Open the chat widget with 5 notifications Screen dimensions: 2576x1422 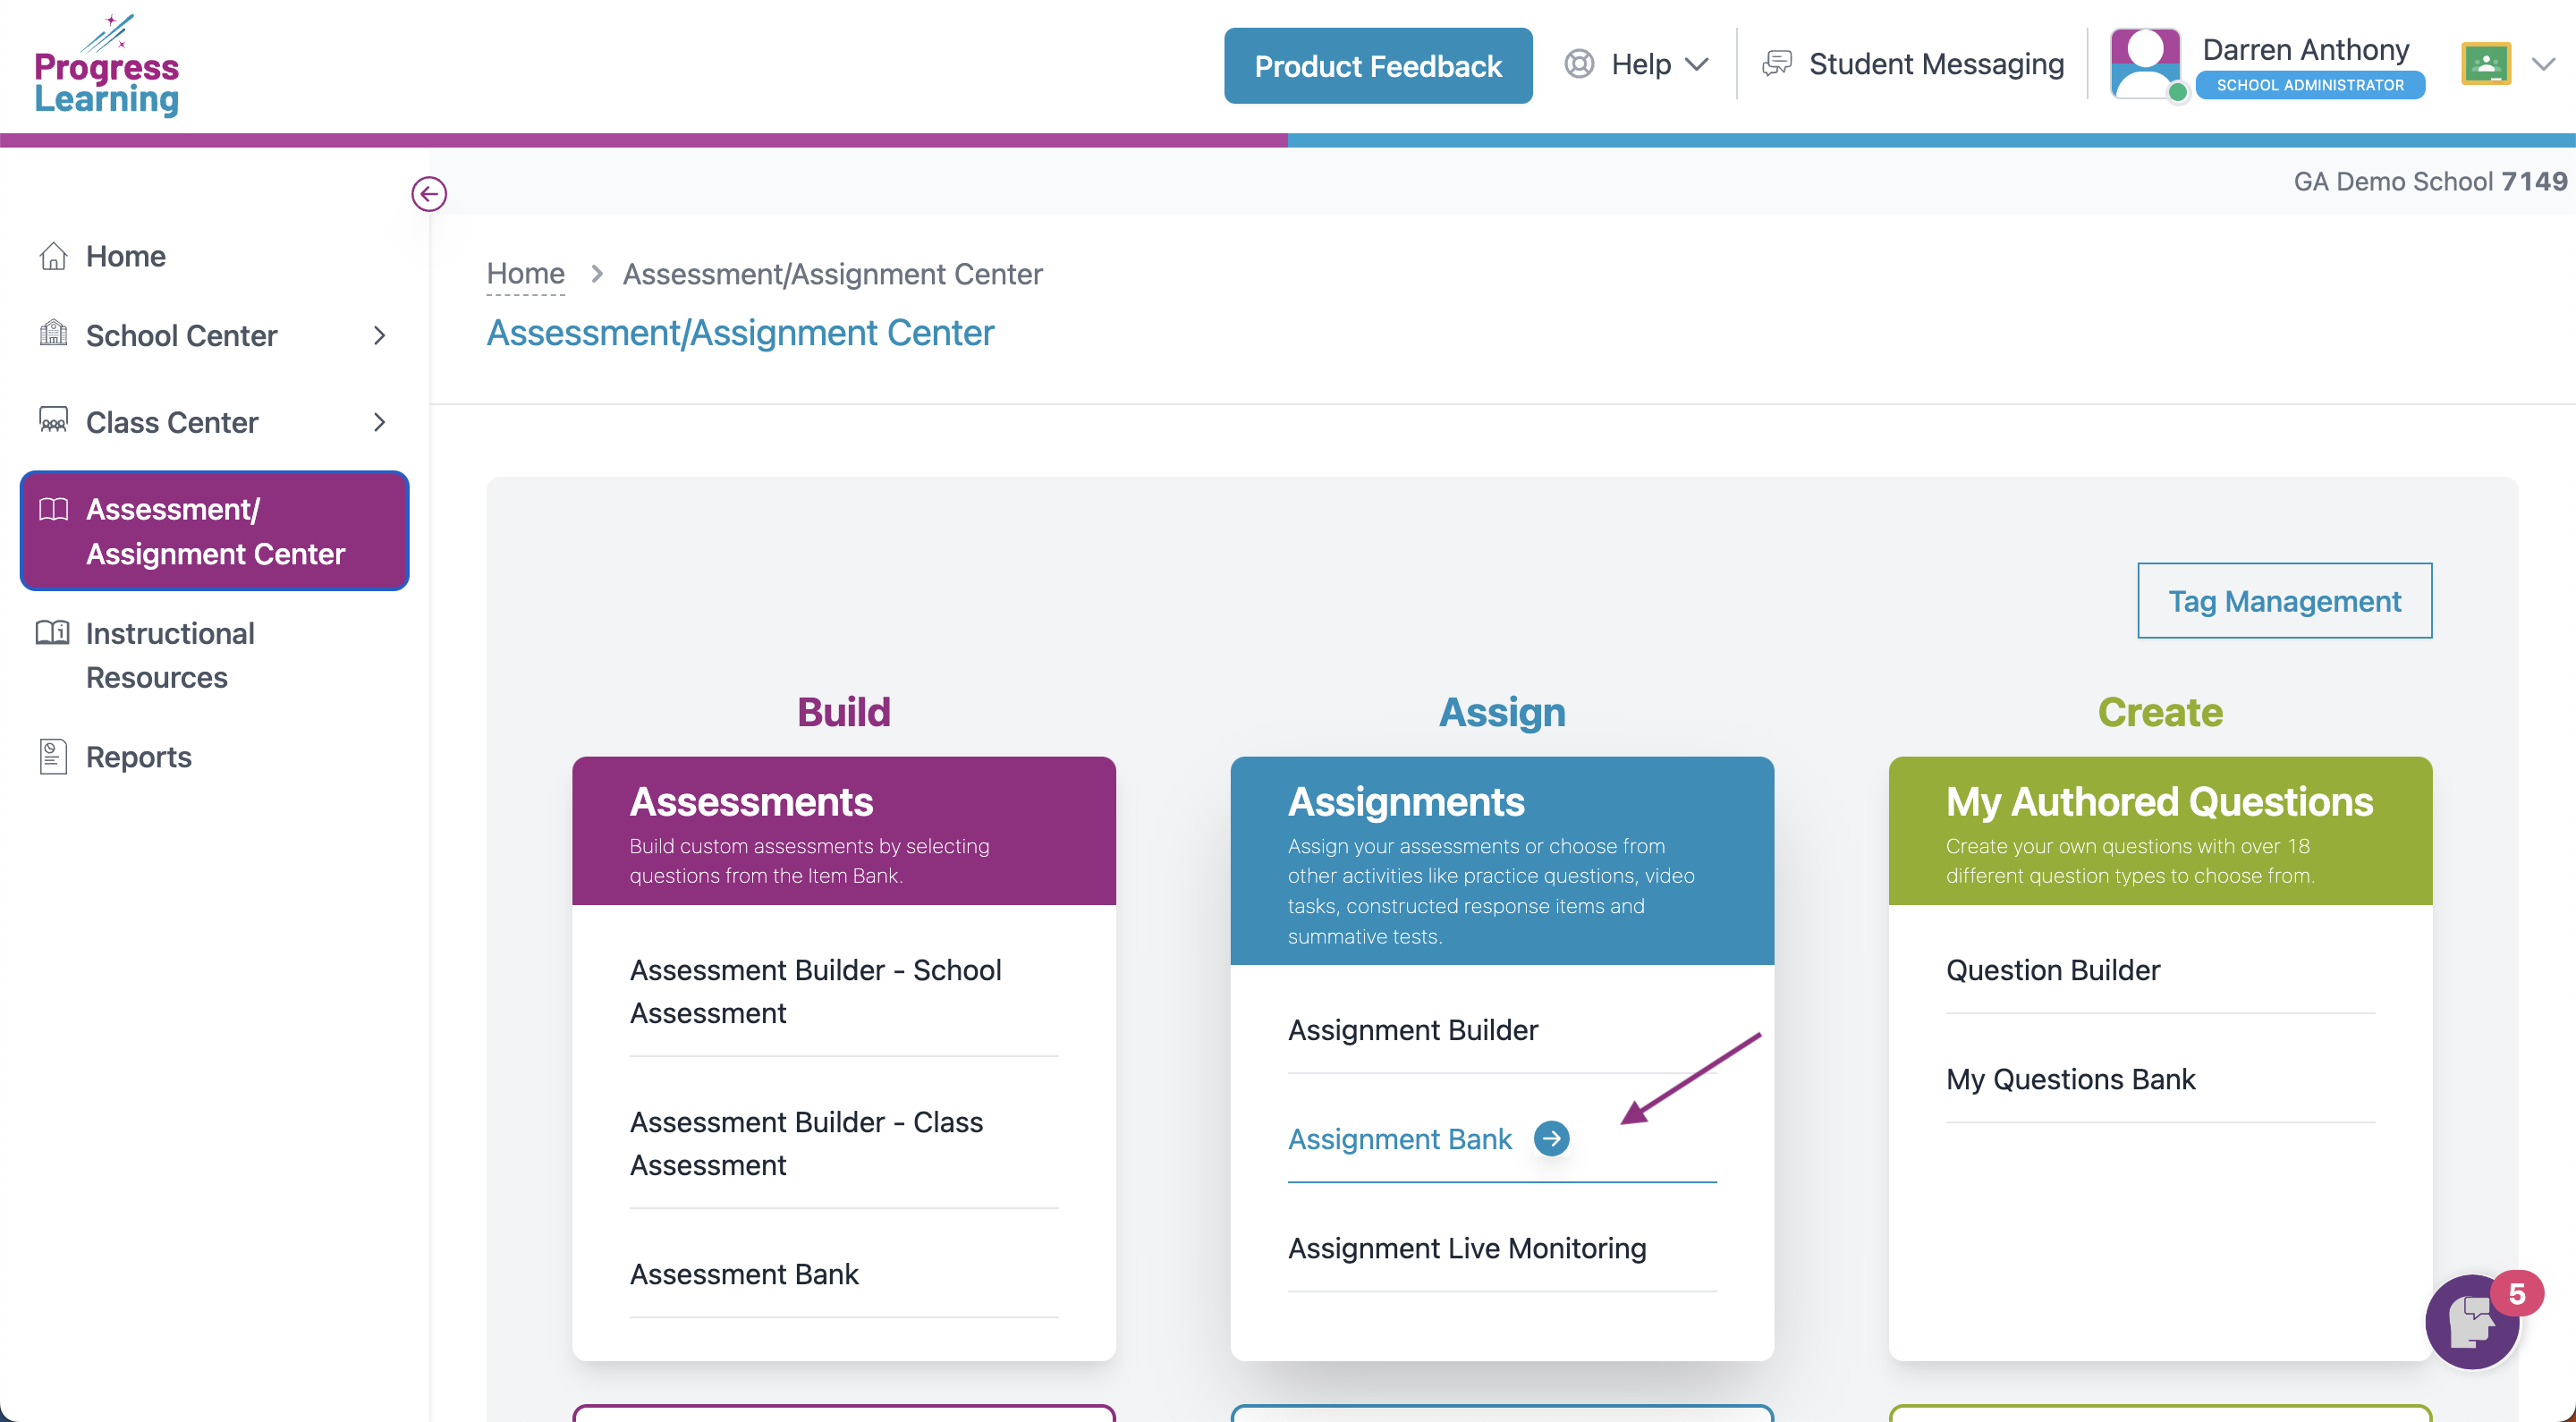click(2472, 1322)
